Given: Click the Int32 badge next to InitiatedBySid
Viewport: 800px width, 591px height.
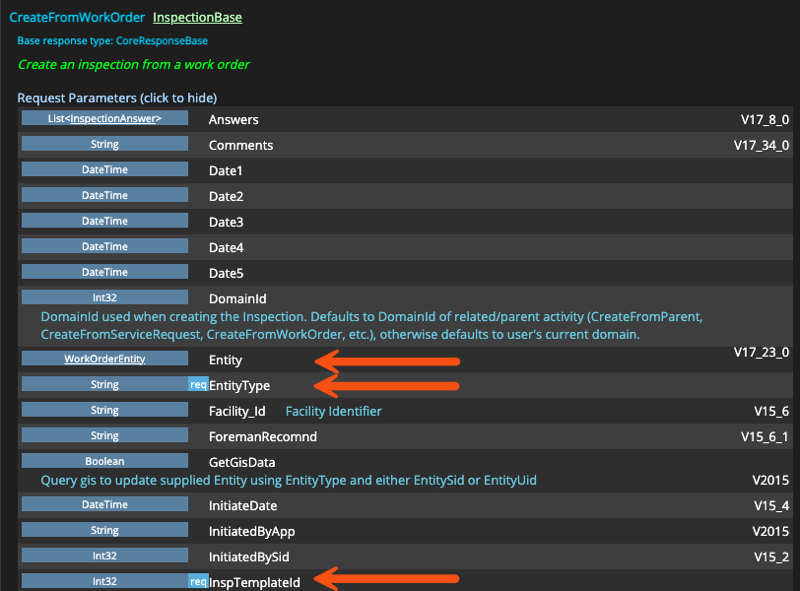Looking at the screenshot, I should coord(104,555).
